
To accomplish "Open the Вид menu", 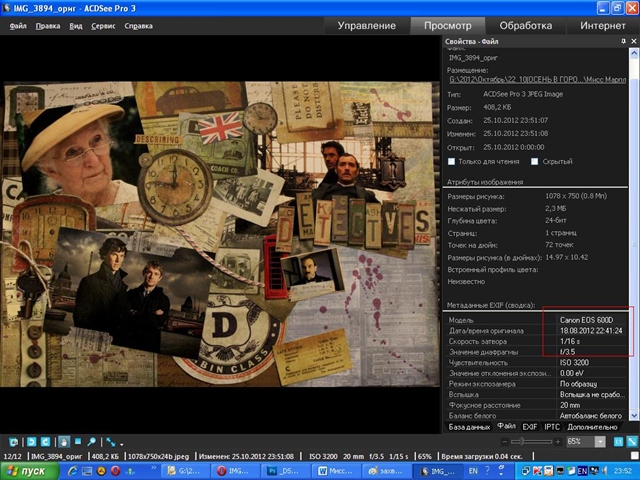I will click(76, 26).
